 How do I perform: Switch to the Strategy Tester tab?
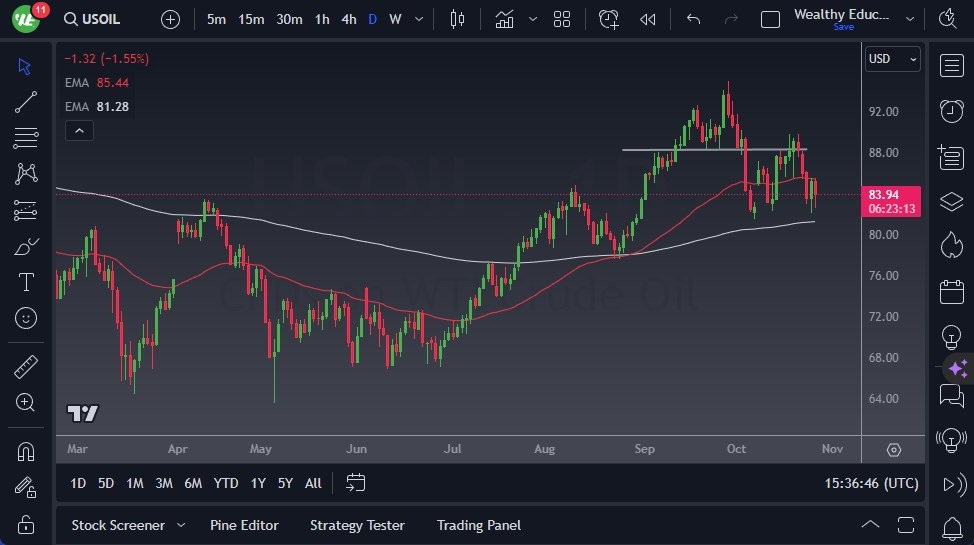point(357,525)
